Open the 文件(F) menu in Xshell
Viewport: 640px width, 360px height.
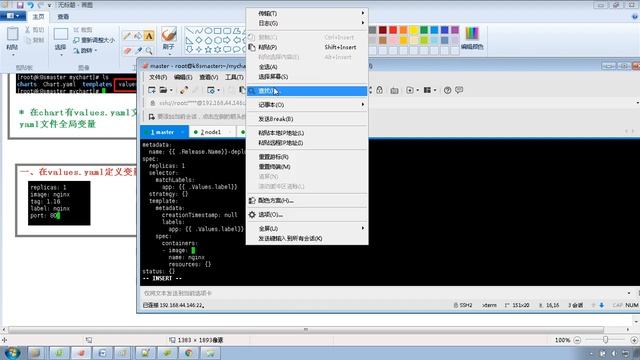158,77
